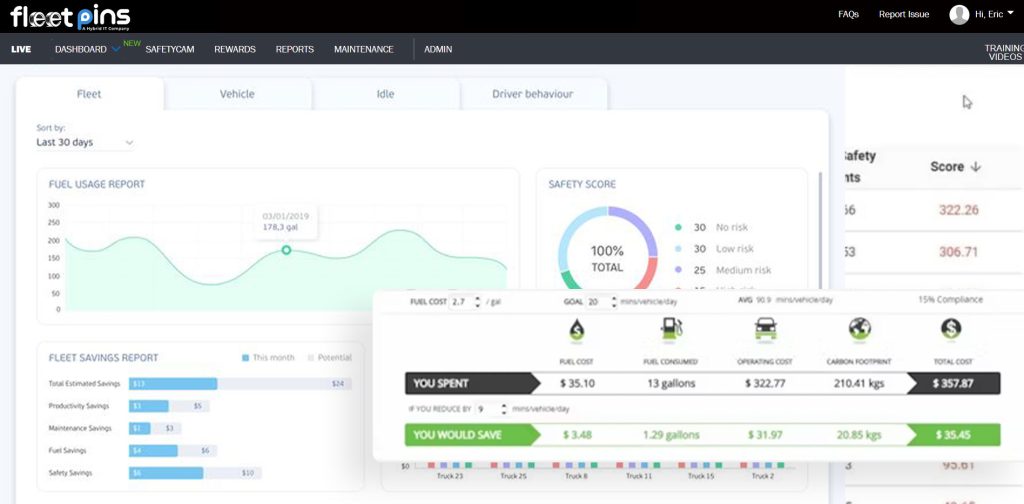Image resolution: width=1024 pixels, height=504 pixels.
Task: Adjust the Fuel Cost stepper arrows
Action: pos(477,302)
